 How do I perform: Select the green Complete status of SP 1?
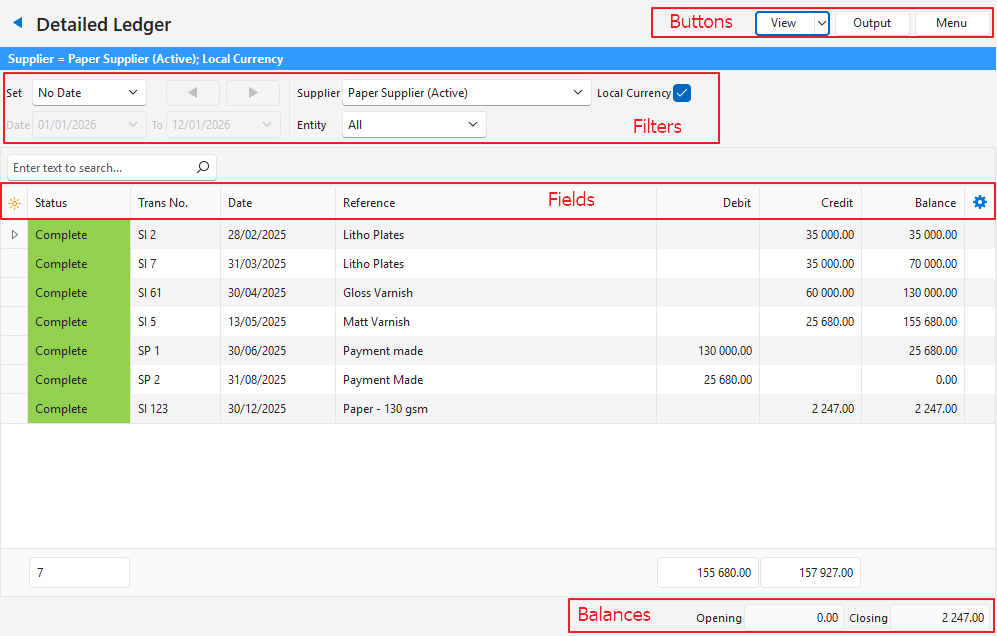pos(78,351)
